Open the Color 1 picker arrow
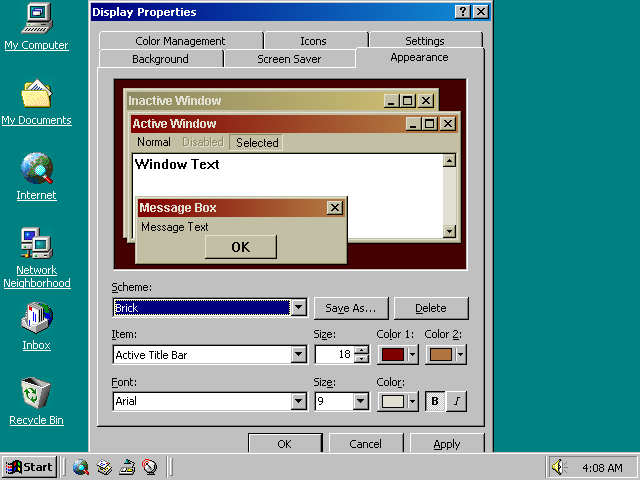Image resolution: width=640 pixels, height=480 pixels. click(412, 354)
